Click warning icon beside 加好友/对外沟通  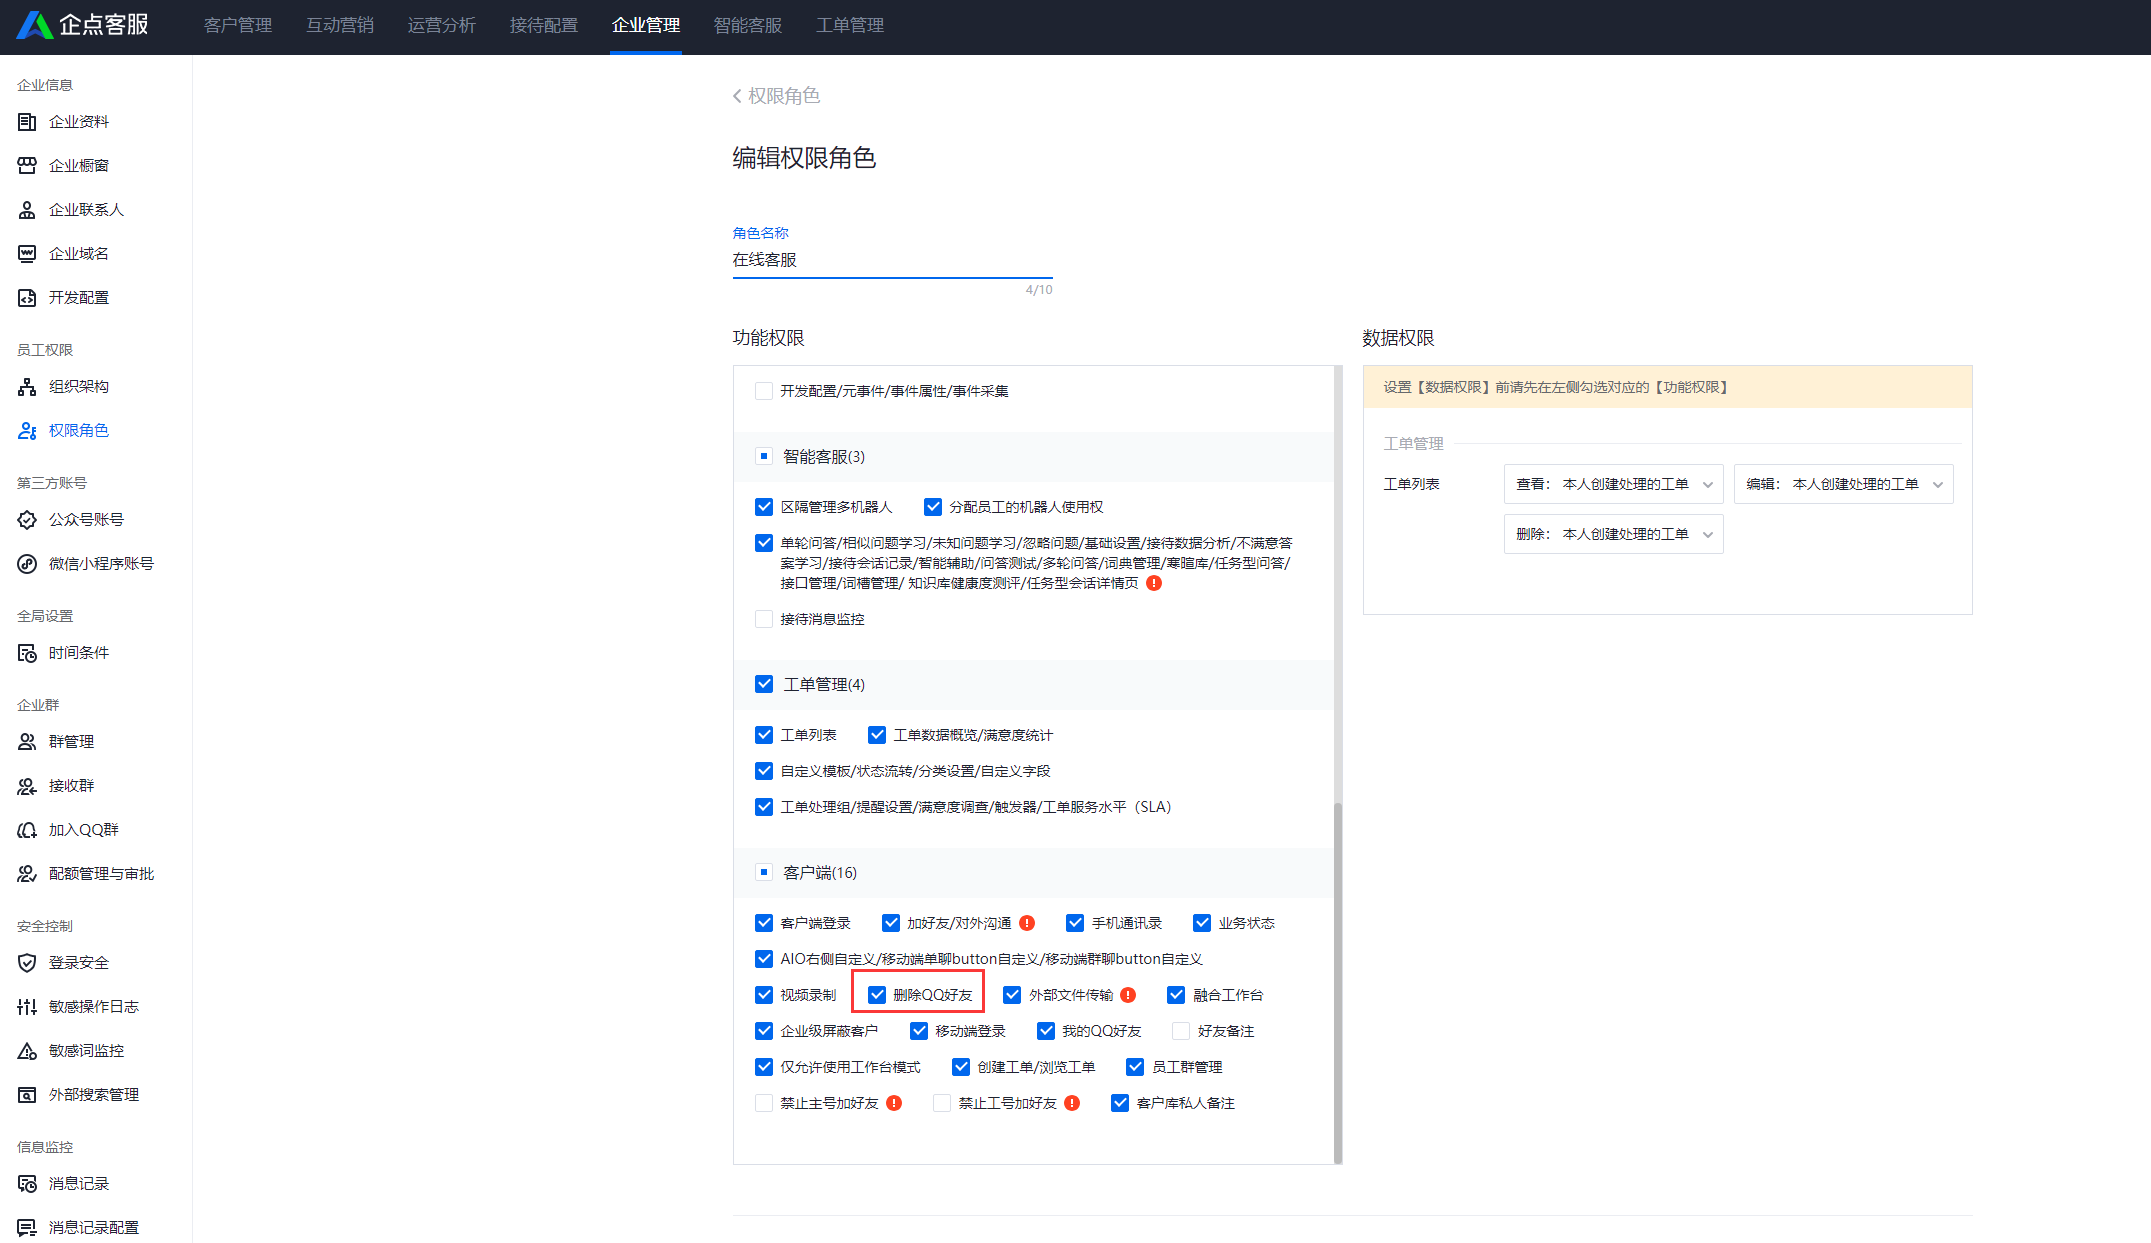1027,923
